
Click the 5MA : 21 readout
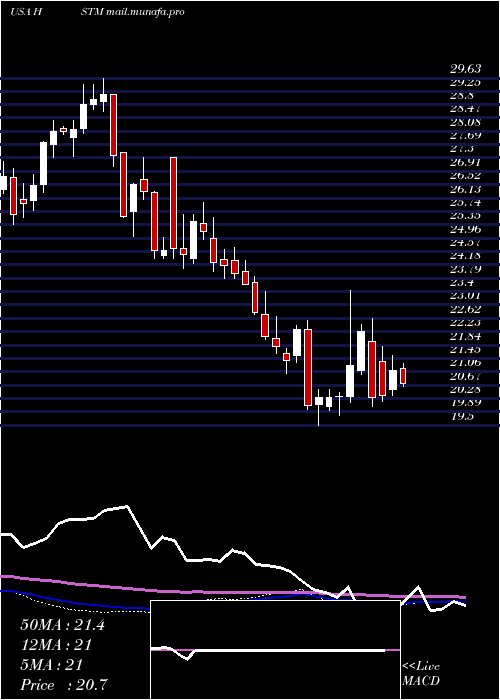(51, 665)
